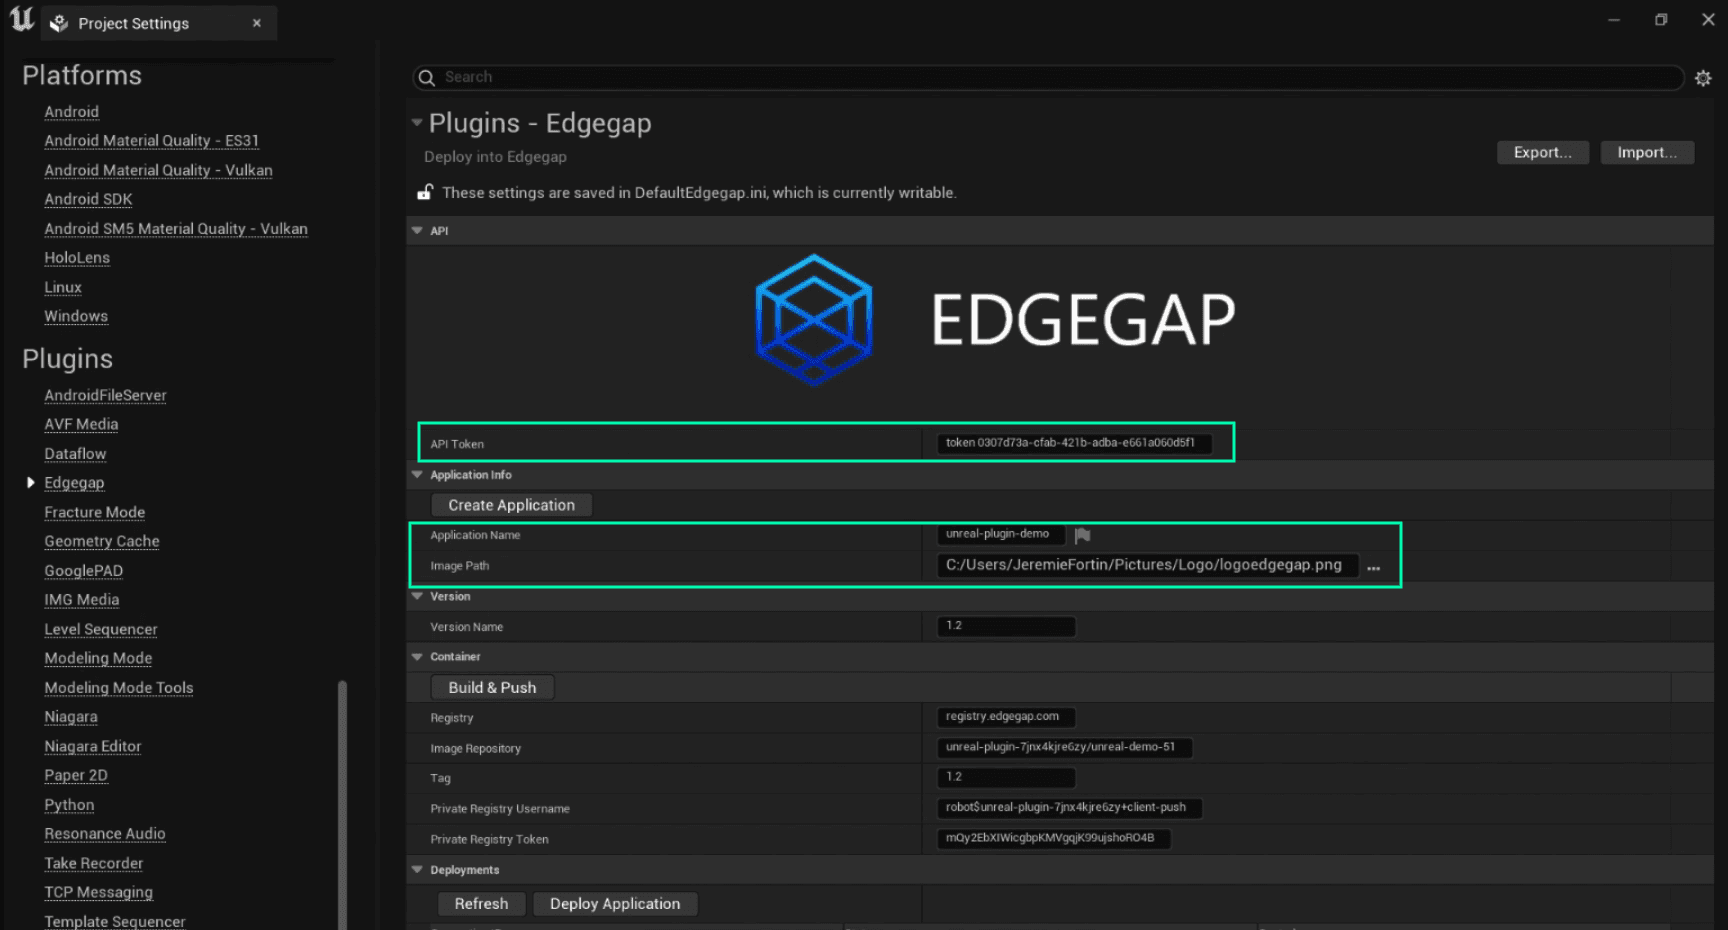Collapse the Deployments category
The height and width of the screenshot is (930, 1728).
click(417, 870)
